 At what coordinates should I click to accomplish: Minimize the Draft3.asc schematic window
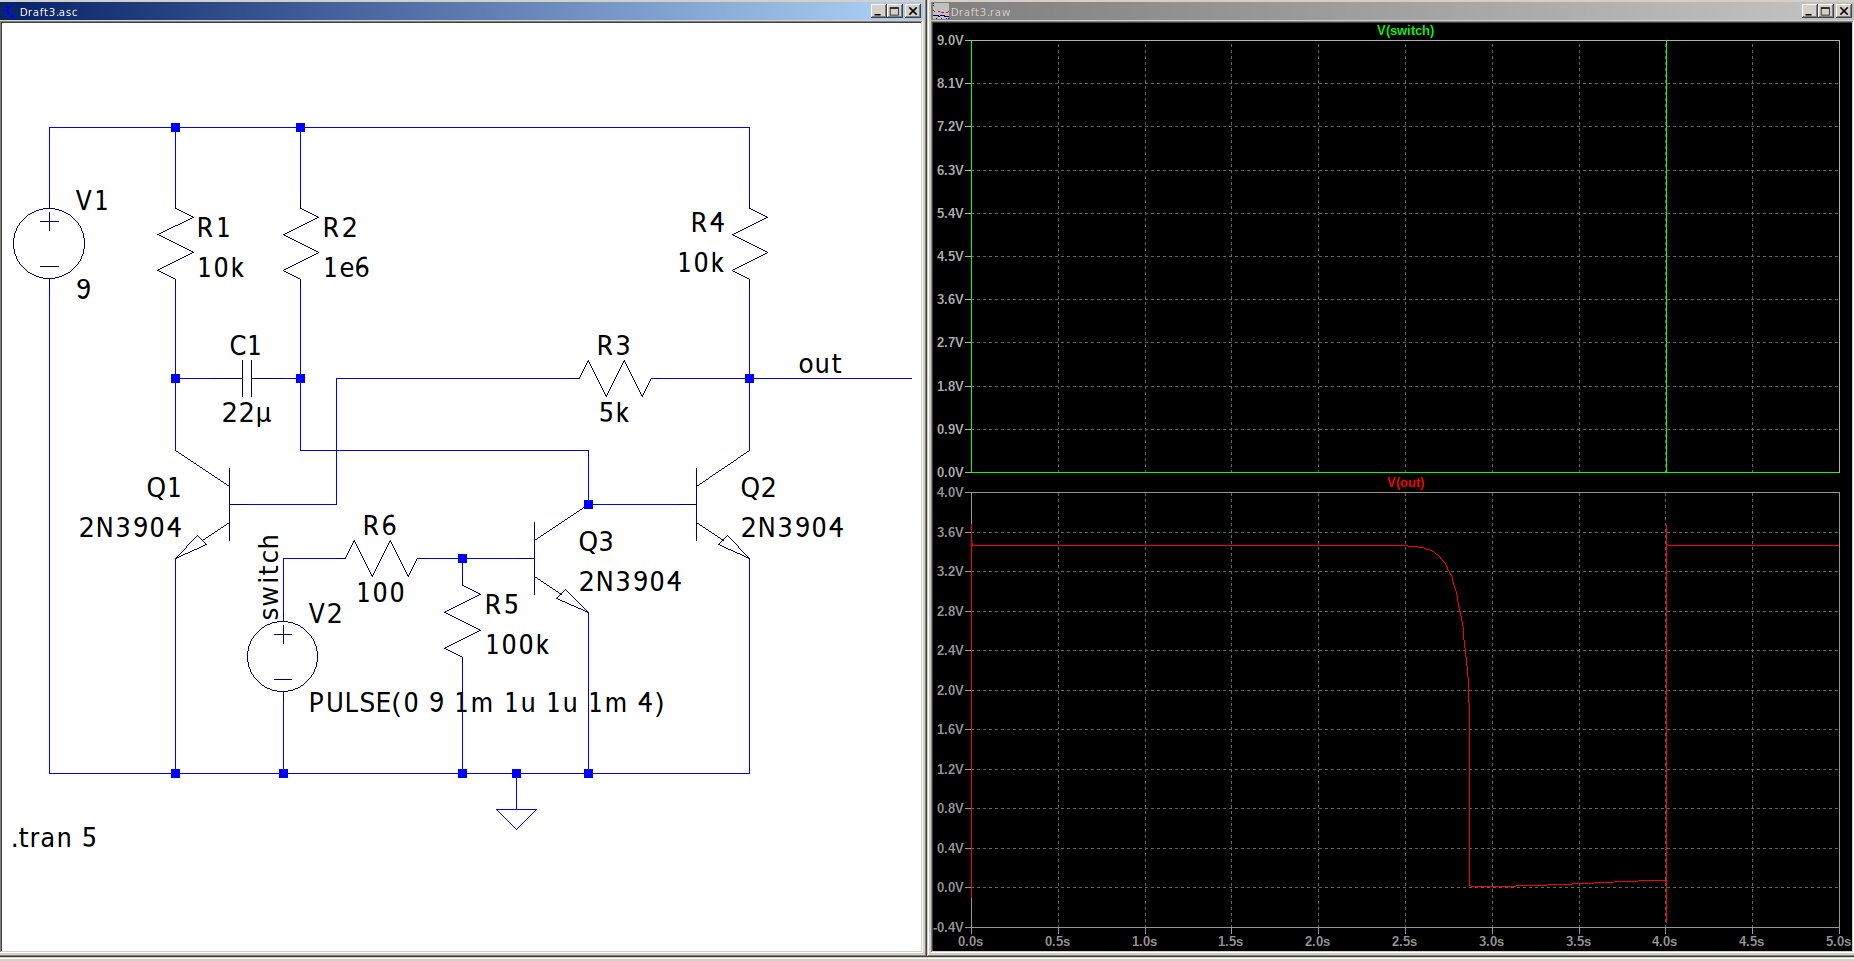click(x=878, y=11)
